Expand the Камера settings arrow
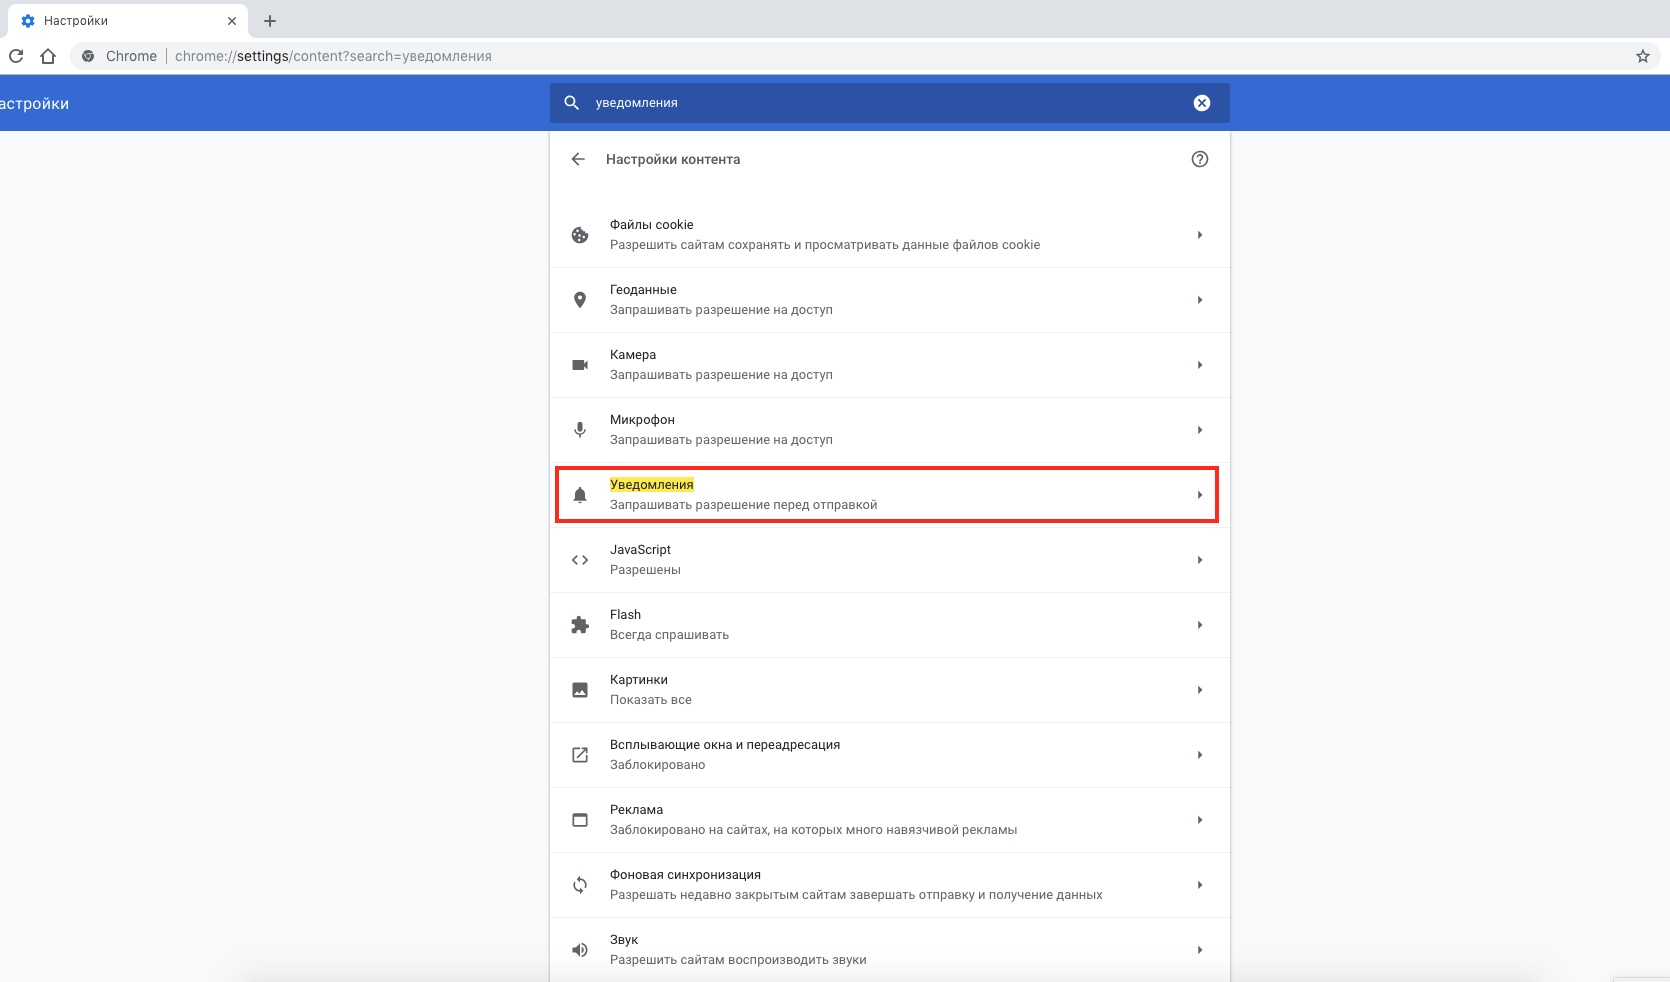 click(x=1200, y=365)
